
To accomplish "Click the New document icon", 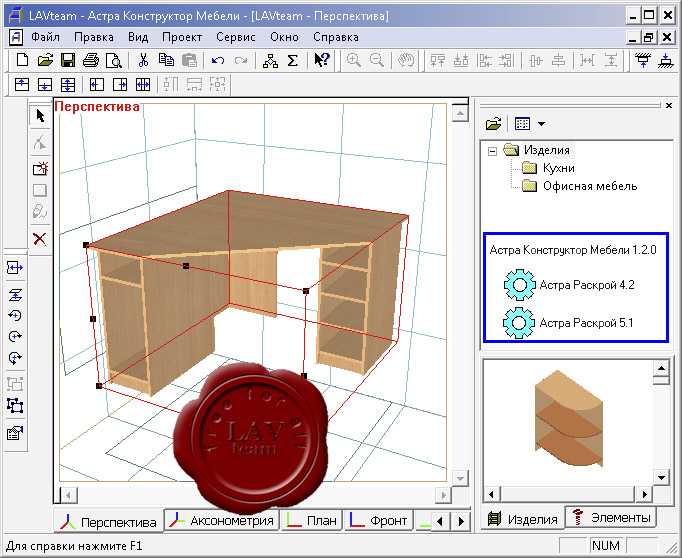I will coord(22,60).
